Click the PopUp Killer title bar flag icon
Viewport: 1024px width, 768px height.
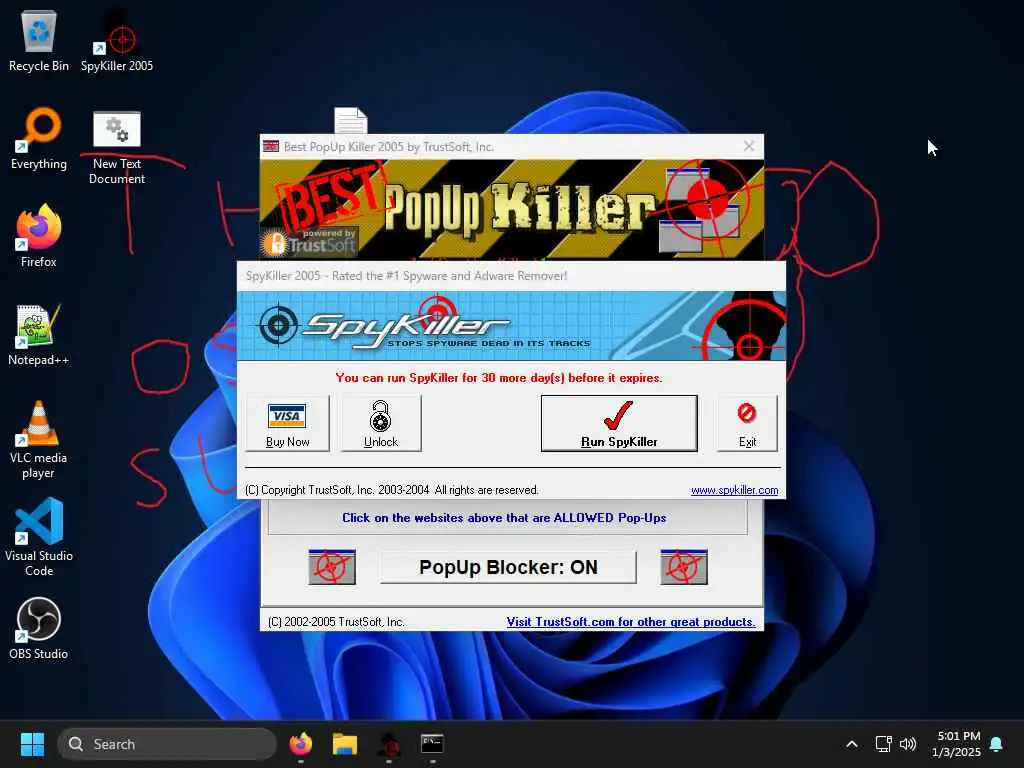point(270,146)
